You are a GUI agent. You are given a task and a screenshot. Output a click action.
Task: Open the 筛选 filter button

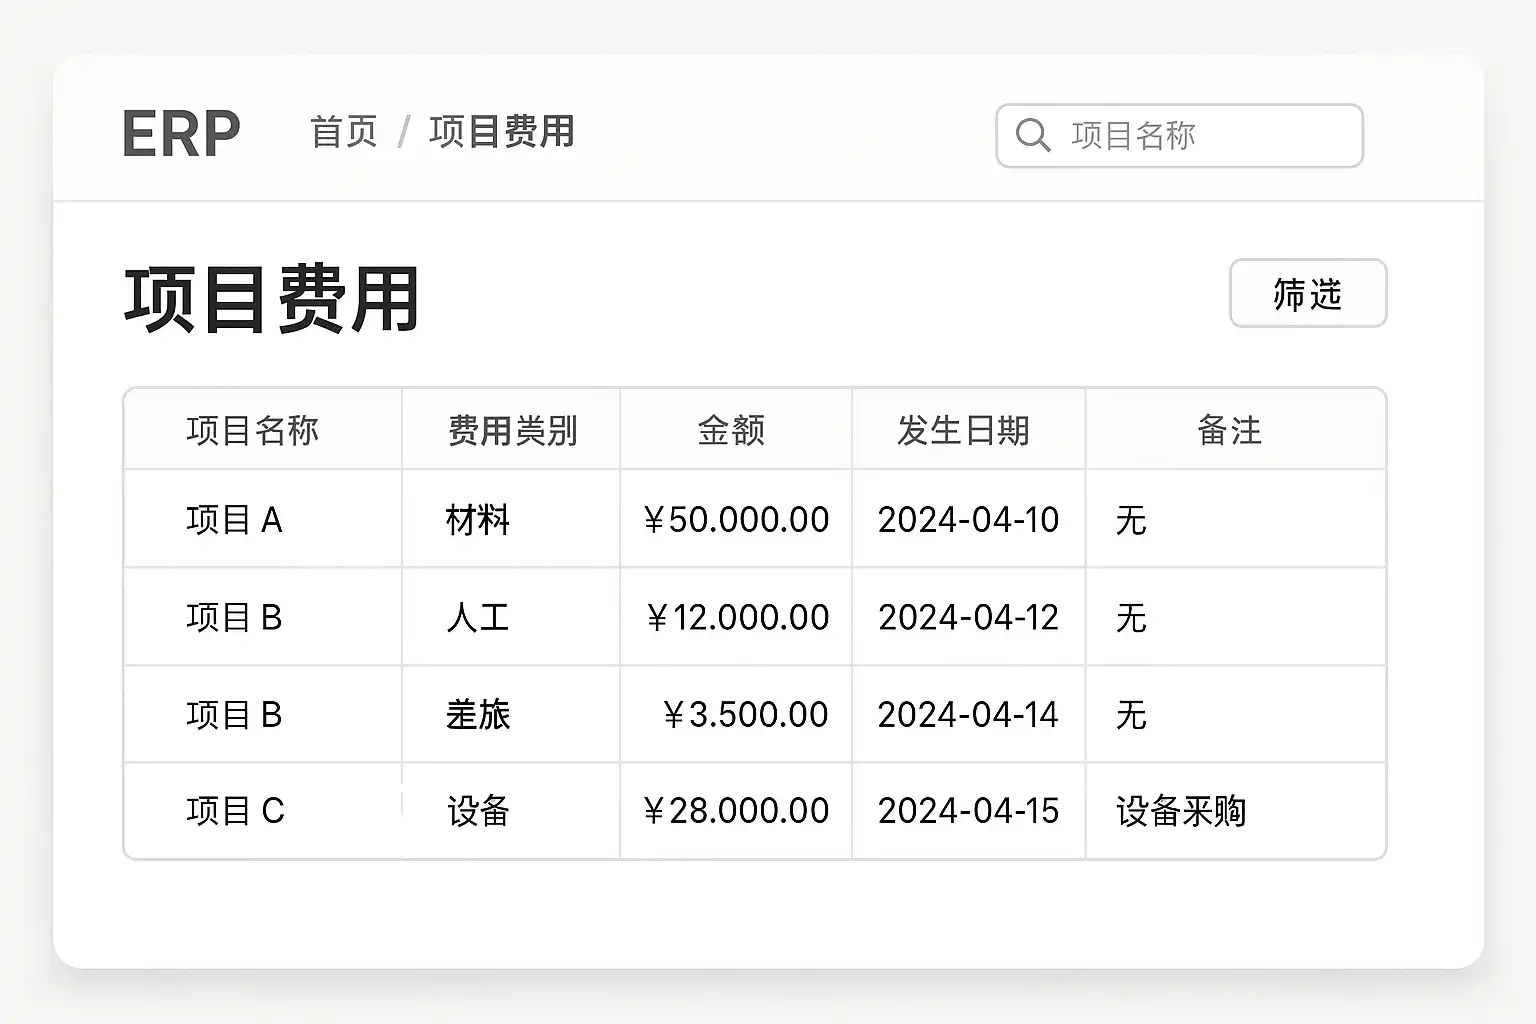tap(1307, 294)
